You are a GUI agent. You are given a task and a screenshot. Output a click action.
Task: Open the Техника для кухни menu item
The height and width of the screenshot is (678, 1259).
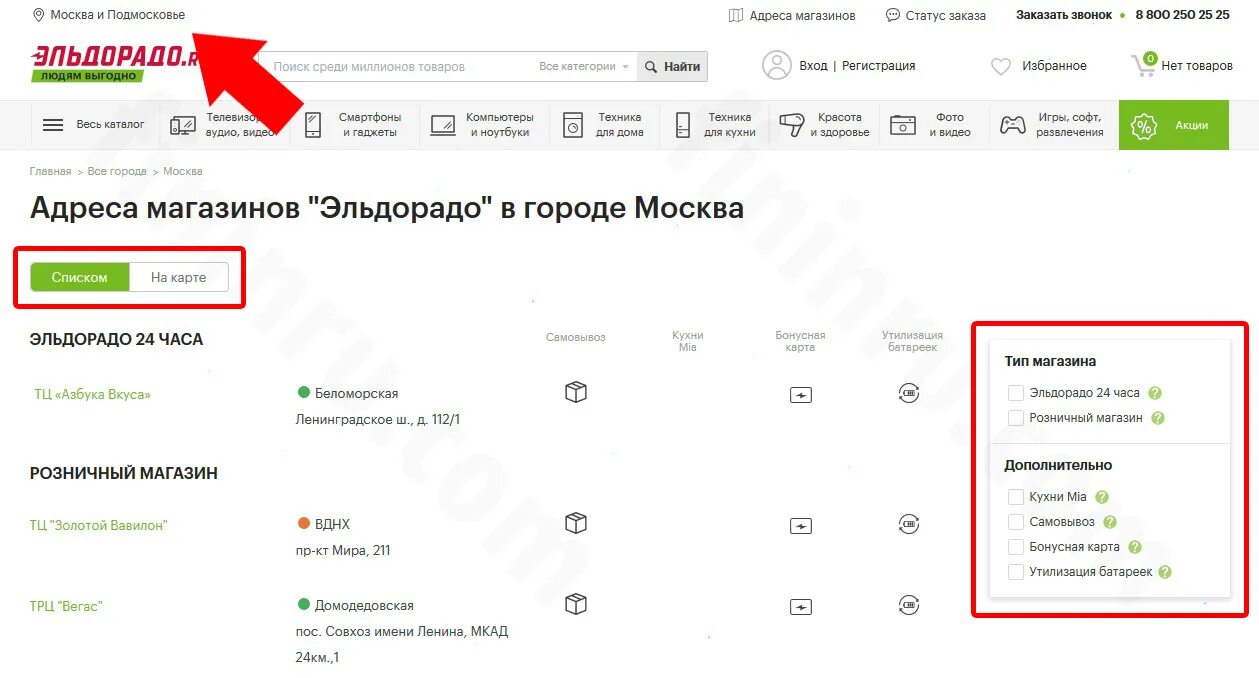click(x=715, y=125)
